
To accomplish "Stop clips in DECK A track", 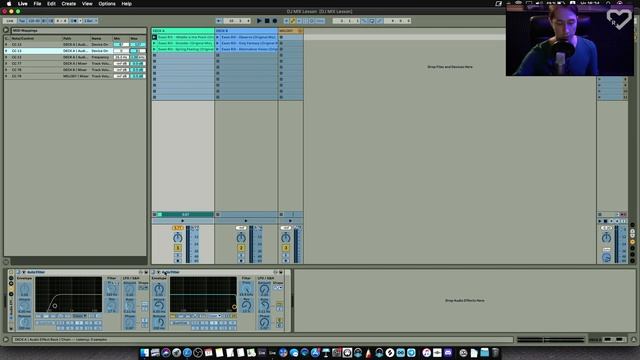I will pyautogui.click(x=154, y=214).
